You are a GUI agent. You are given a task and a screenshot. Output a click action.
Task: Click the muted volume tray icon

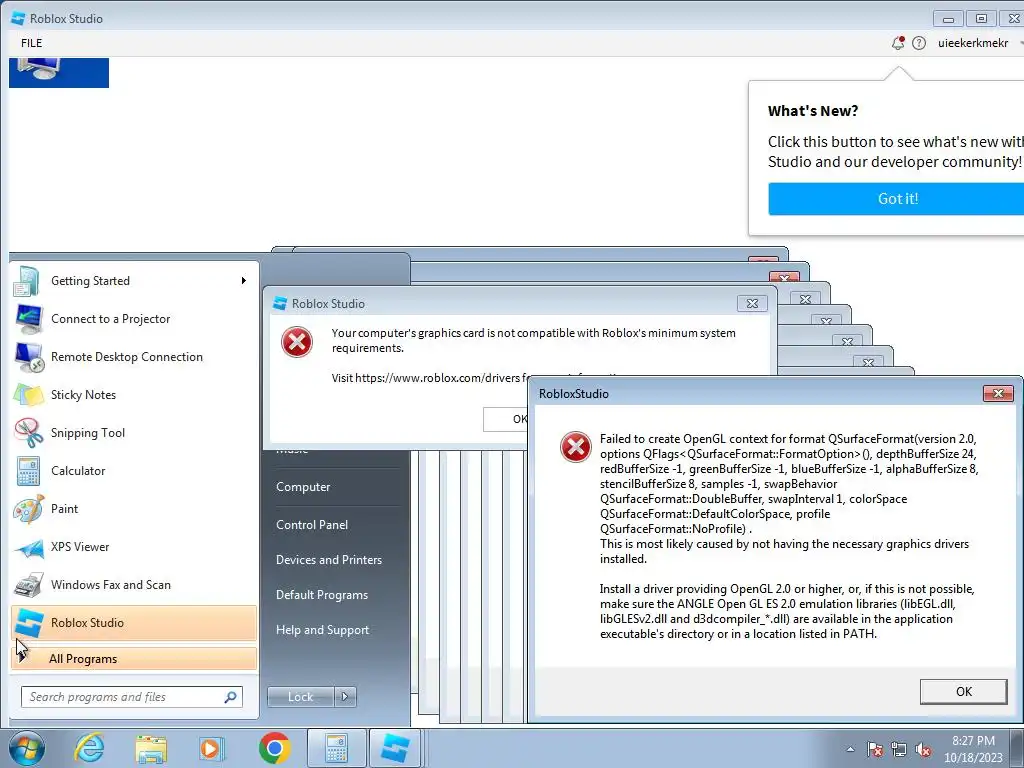coord(923,750)
